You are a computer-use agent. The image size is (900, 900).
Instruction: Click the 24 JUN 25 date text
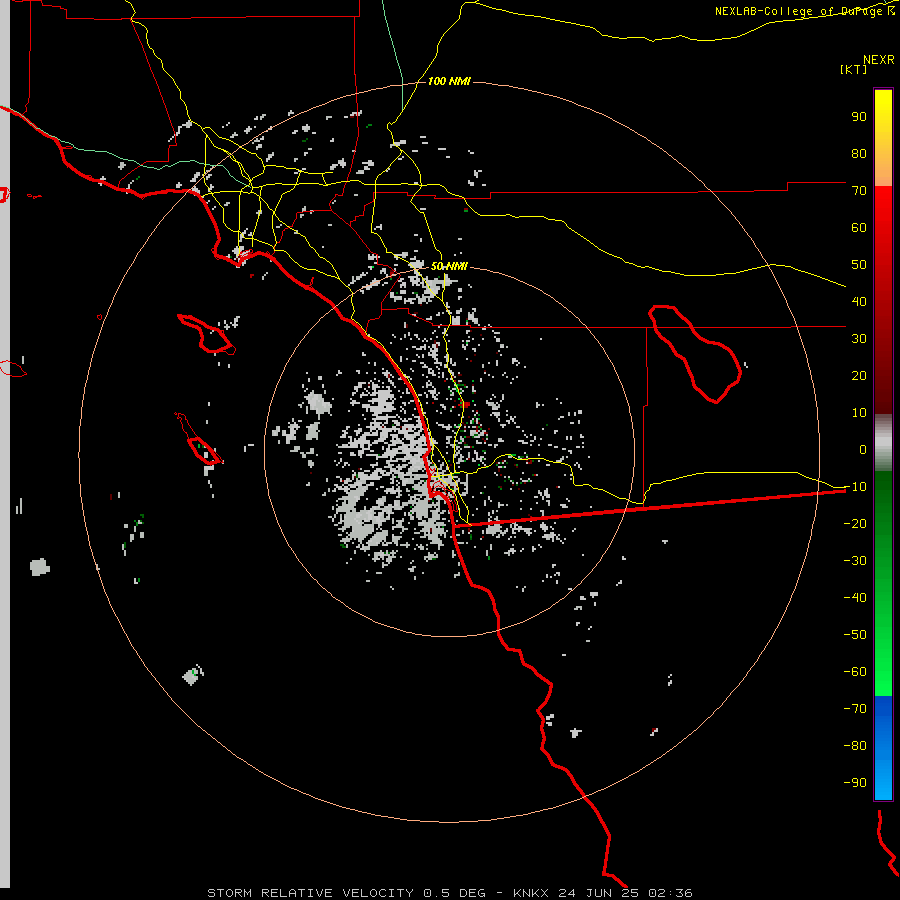pyautogui.click(x=599, y=893)
